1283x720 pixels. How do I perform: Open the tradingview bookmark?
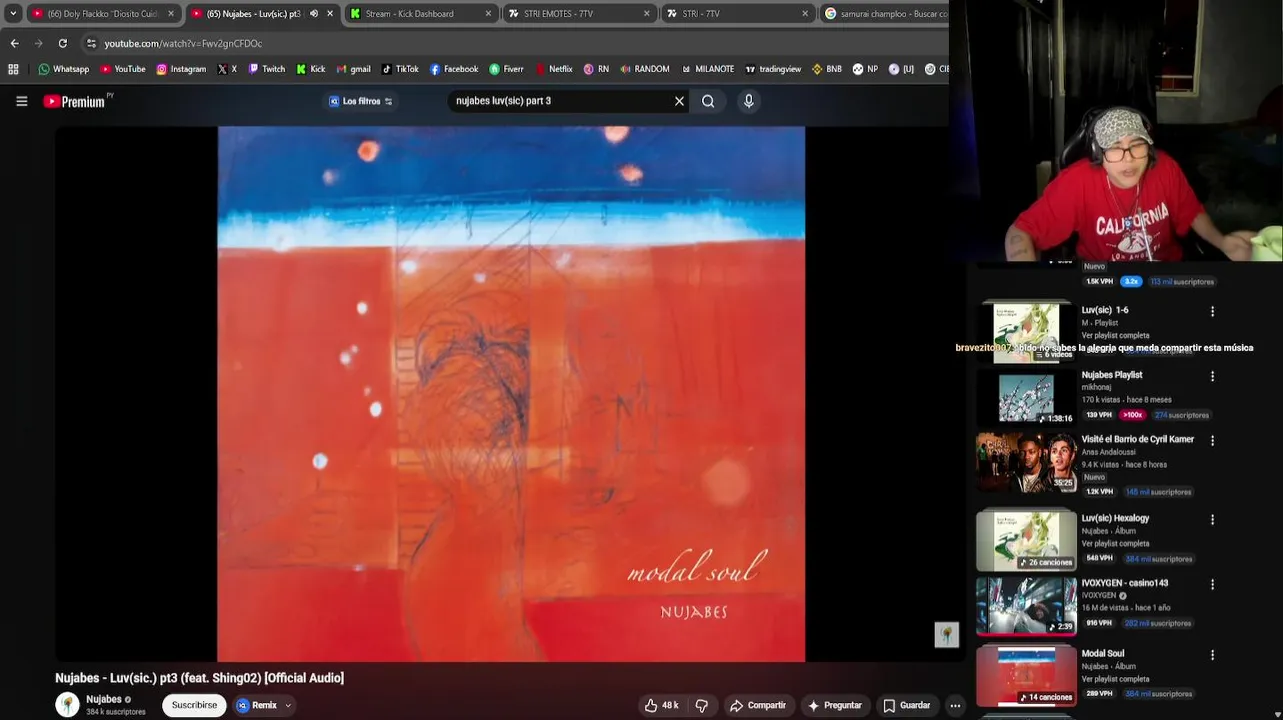tap(773, 69)
